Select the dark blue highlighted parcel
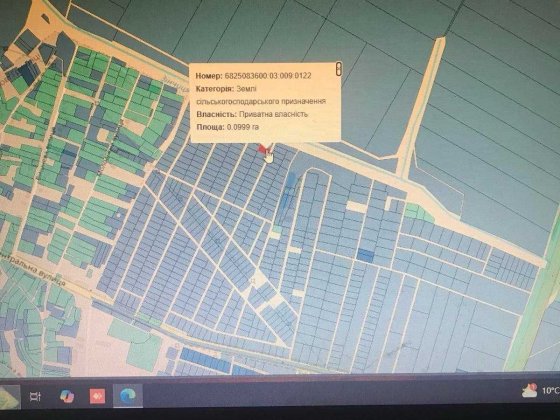This screenshot has height=420, width=560. point(365,255)
